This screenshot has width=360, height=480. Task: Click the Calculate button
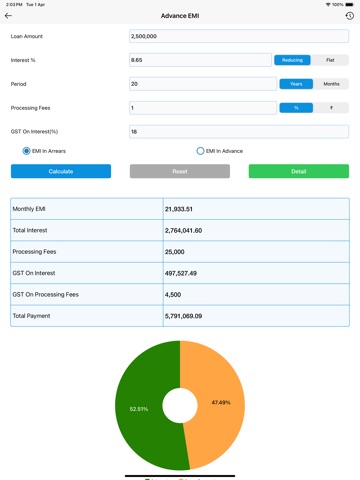(61, 171)
